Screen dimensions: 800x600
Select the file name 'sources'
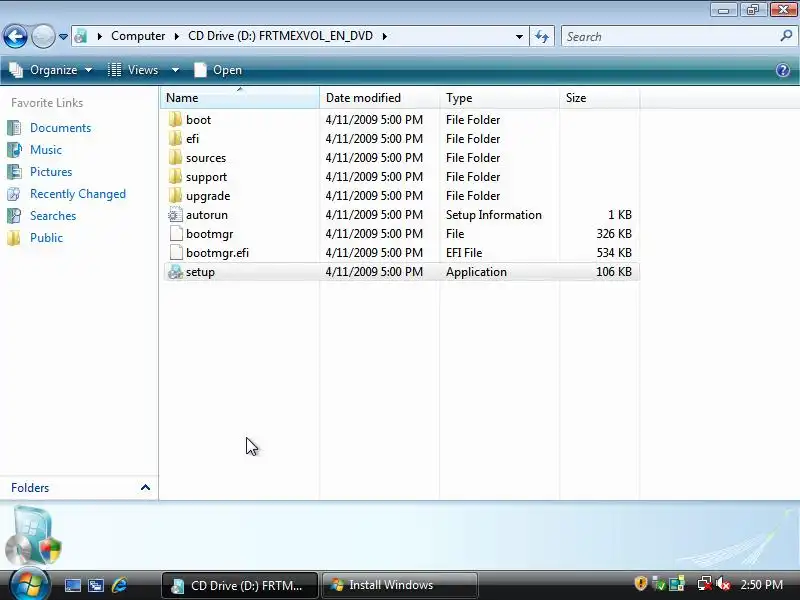pyautogui.click(x=206, y=158)
